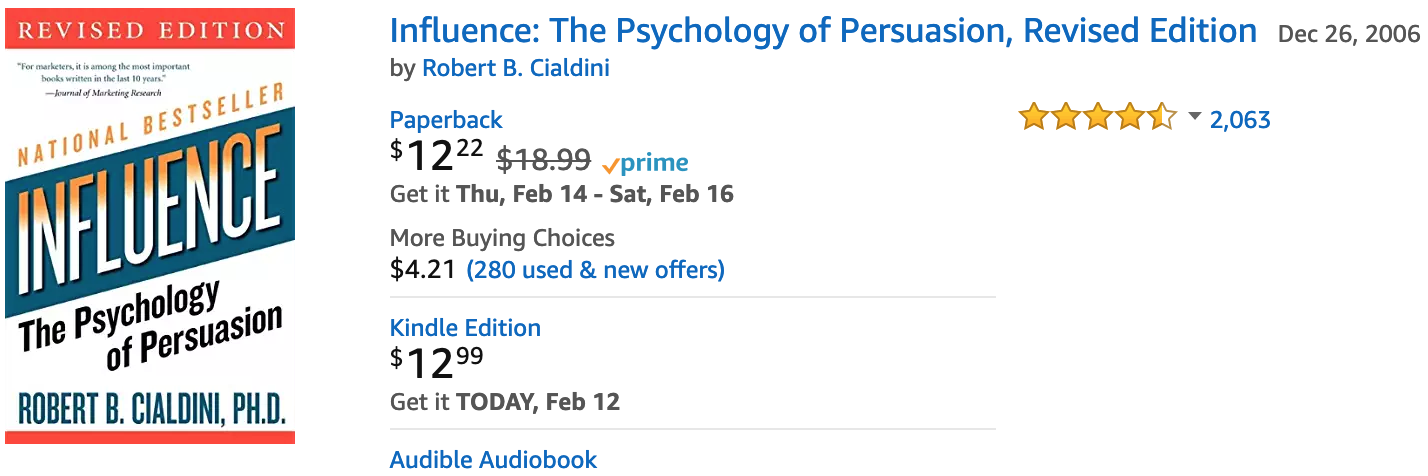Viewport: 1428px width, 476px height.
Task: Choose the Kindle Edition format
Action: click(x=465, y=328)
